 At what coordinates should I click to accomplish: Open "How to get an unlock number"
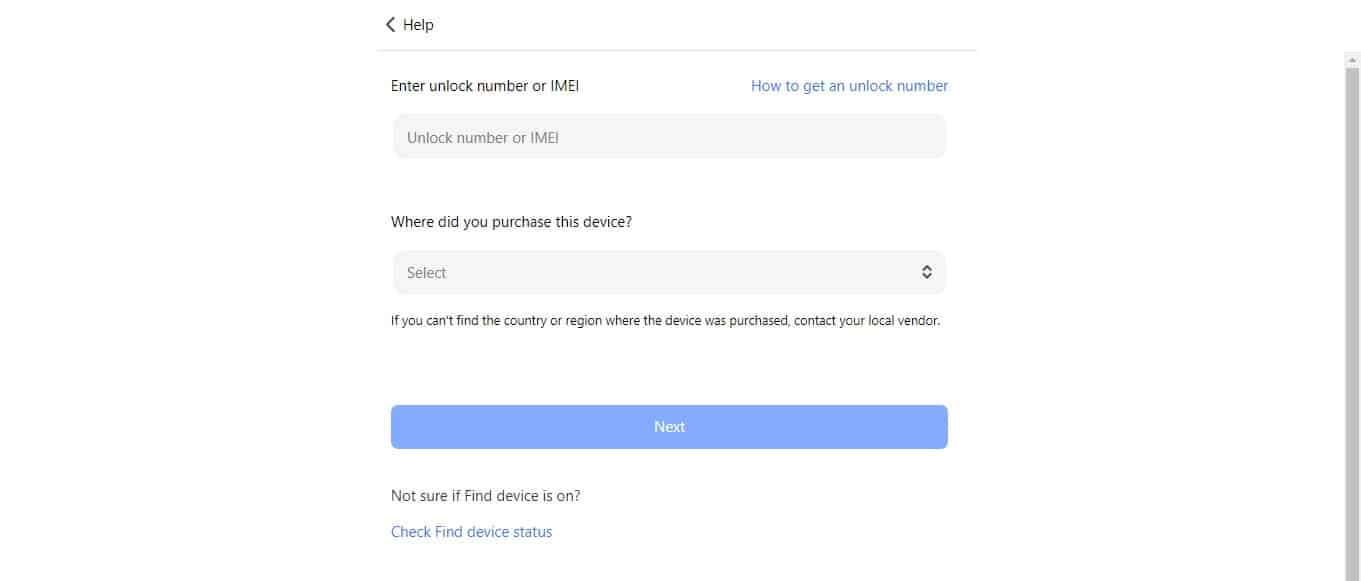(848, 85)
